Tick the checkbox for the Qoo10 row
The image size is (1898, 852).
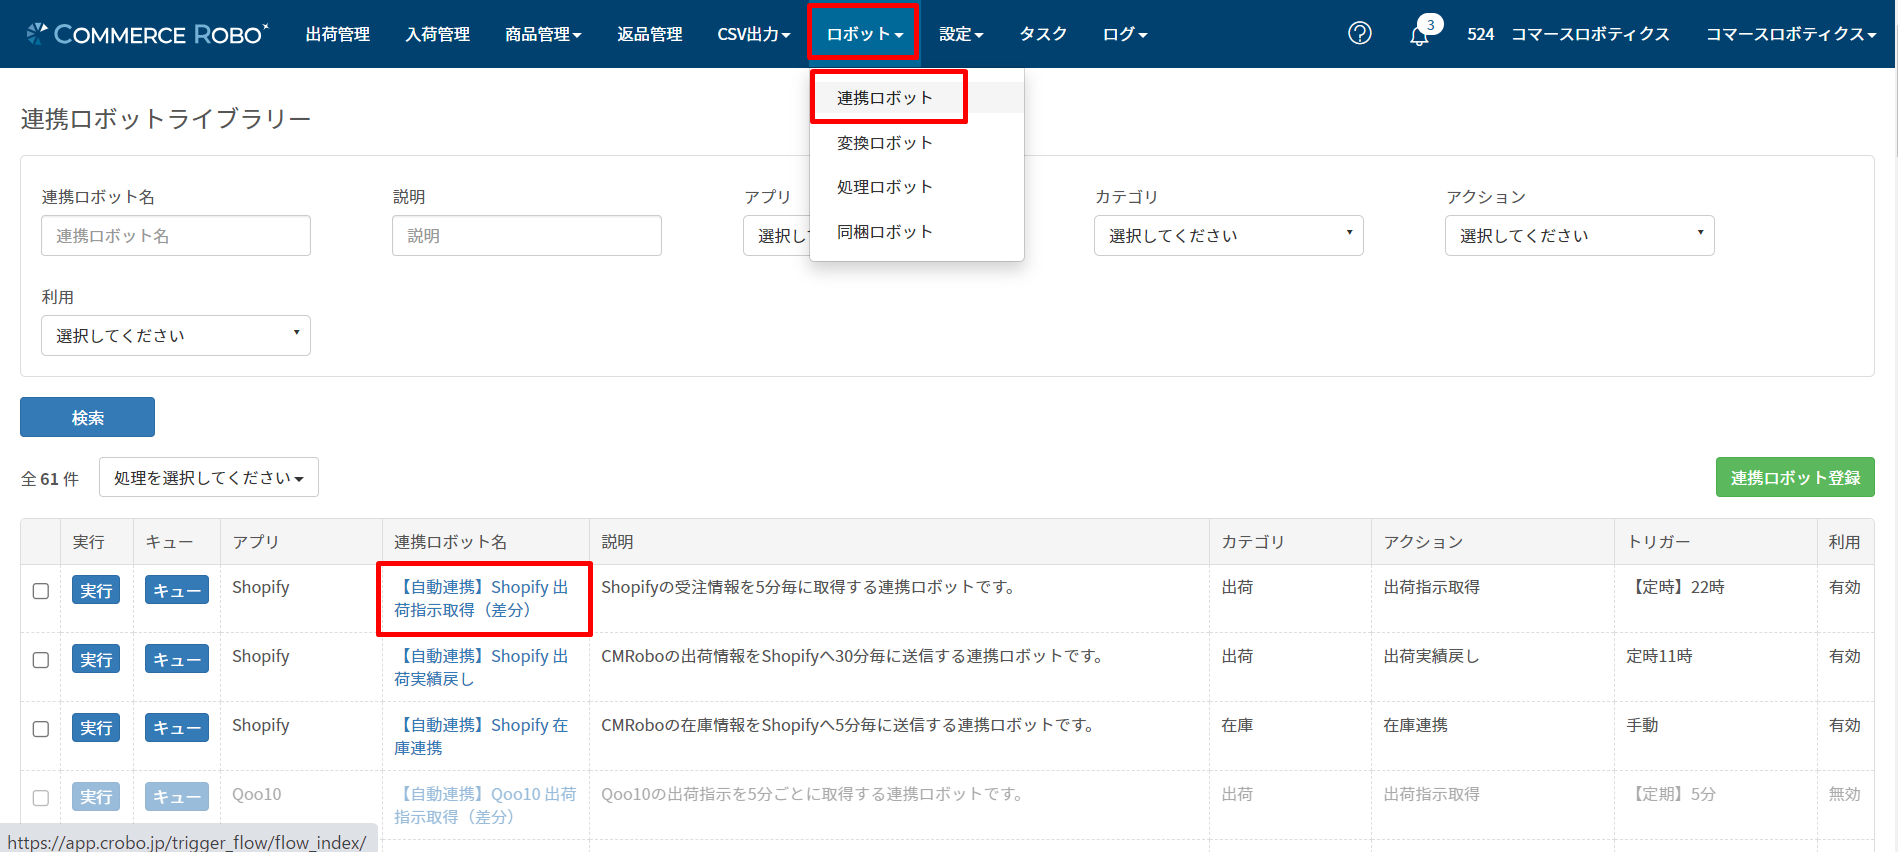[x=41, y=798]
